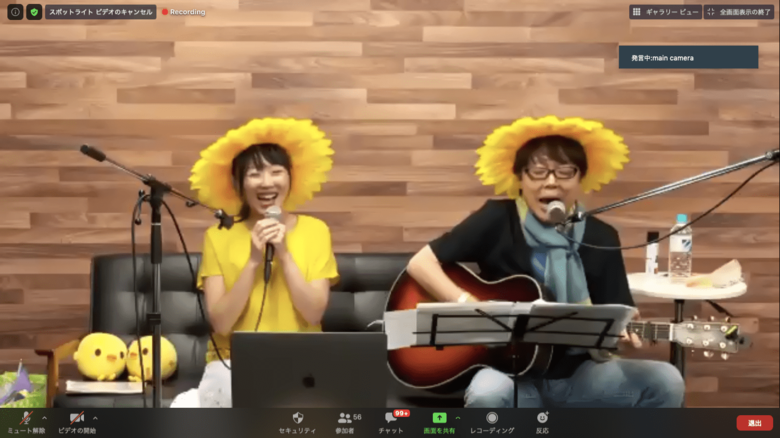780x438 pixels.
Task: Click the main camera speaker label
Action: coord(688,57)
